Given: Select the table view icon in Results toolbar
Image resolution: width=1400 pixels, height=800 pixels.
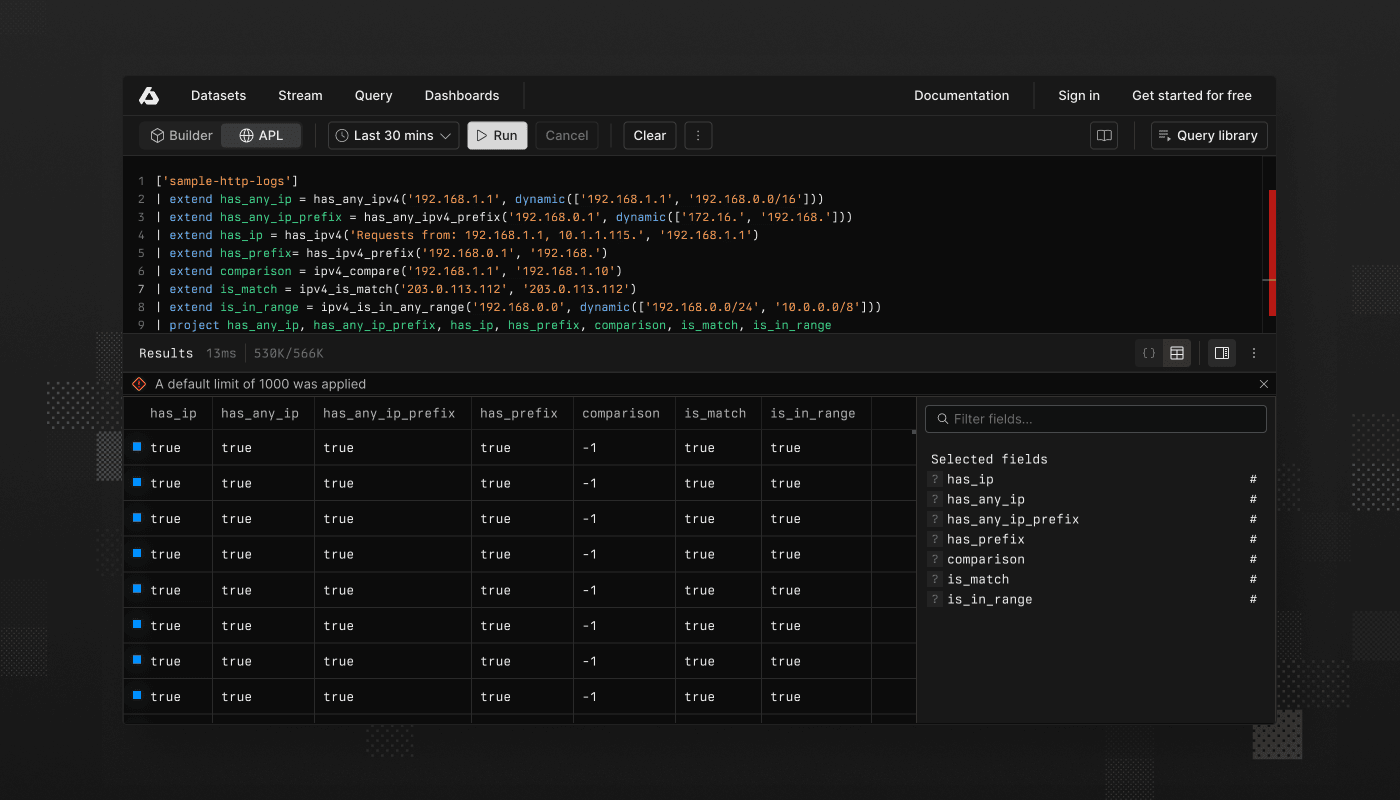Looking at the screenshot, I should (x=1177, y=353).
